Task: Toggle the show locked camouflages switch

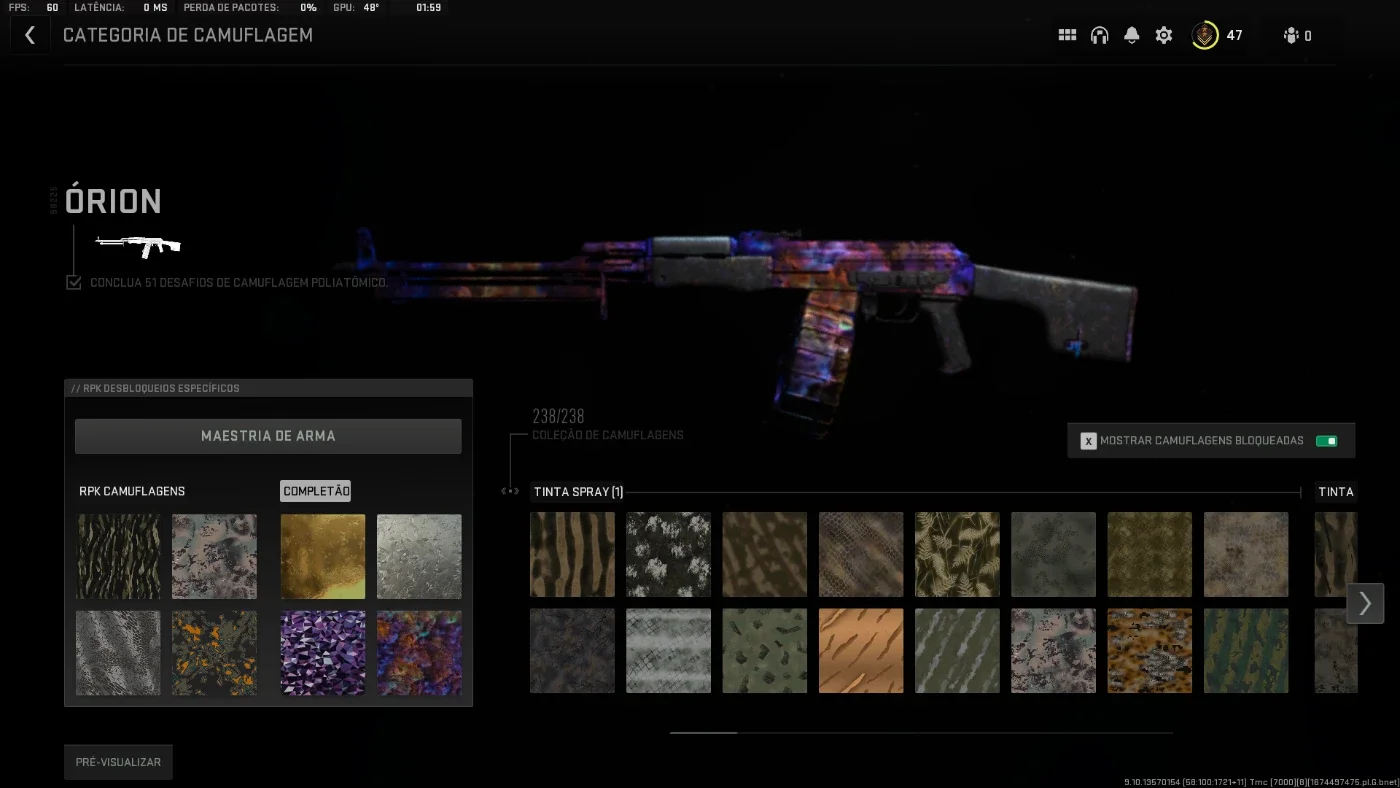Action: click(x=1326, y=441)
